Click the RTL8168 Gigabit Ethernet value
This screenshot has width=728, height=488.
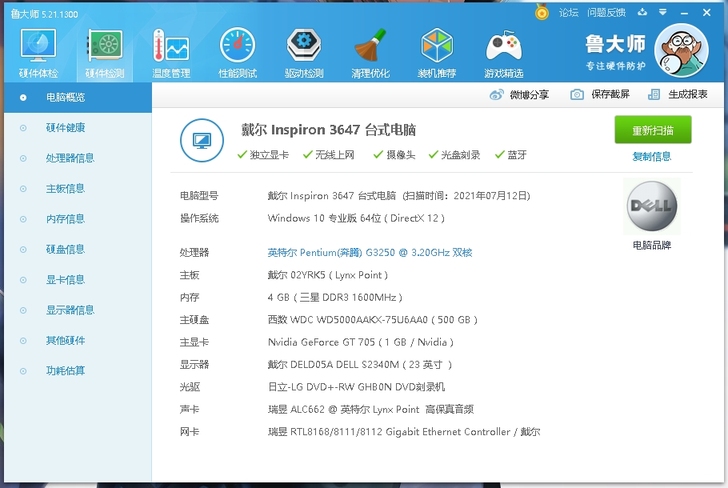click(x=404, y=432)
